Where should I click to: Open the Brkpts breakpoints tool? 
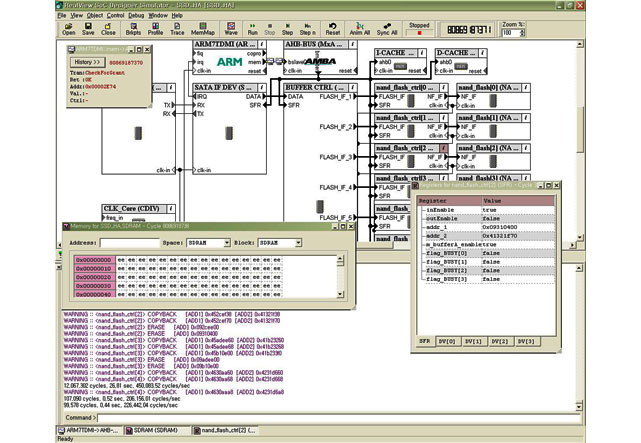point(133,27)
